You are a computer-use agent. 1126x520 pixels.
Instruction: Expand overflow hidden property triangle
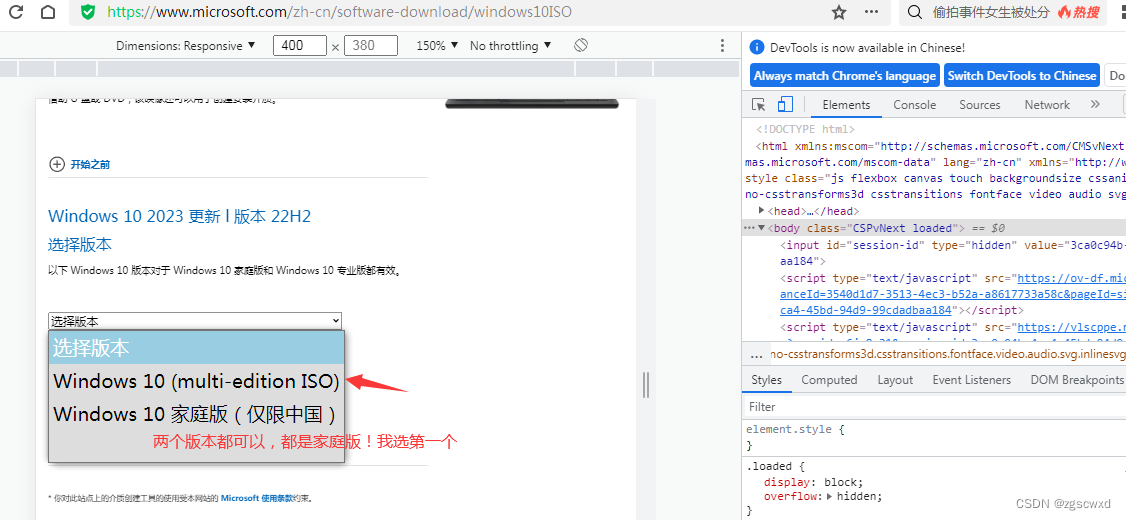click(x=830, y=496)
